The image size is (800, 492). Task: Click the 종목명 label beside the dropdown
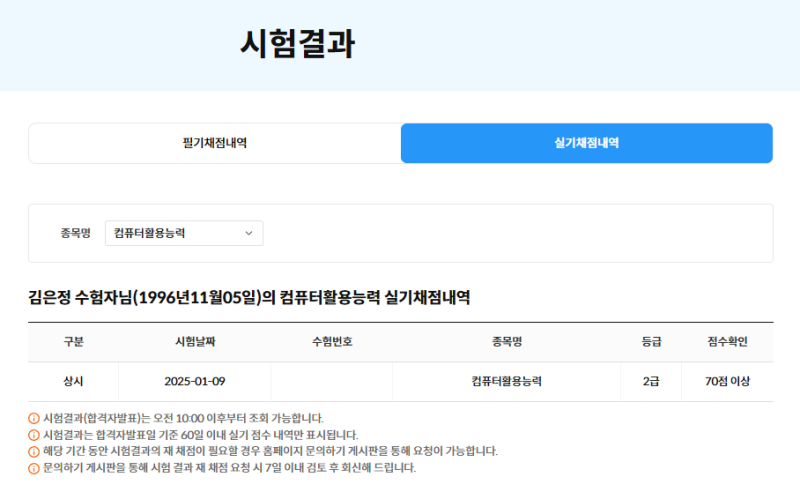[x=76, y=233]
